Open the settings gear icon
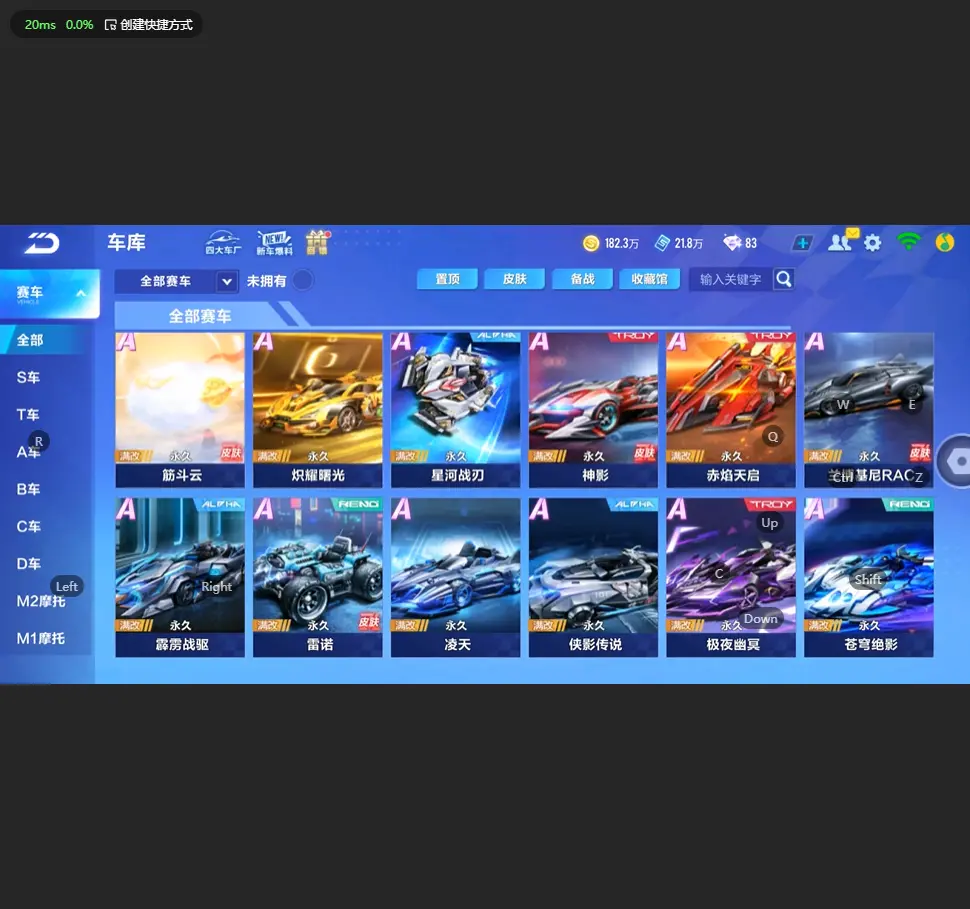 point(872,243)
